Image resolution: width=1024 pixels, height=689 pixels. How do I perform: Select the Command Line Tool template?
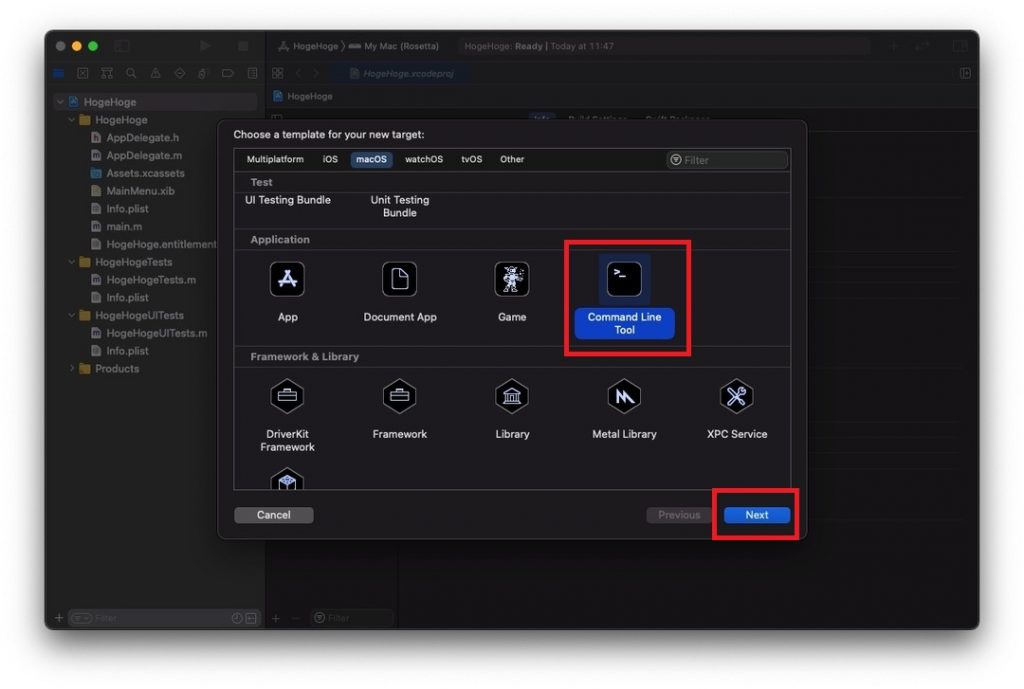(x=624, y=296)
